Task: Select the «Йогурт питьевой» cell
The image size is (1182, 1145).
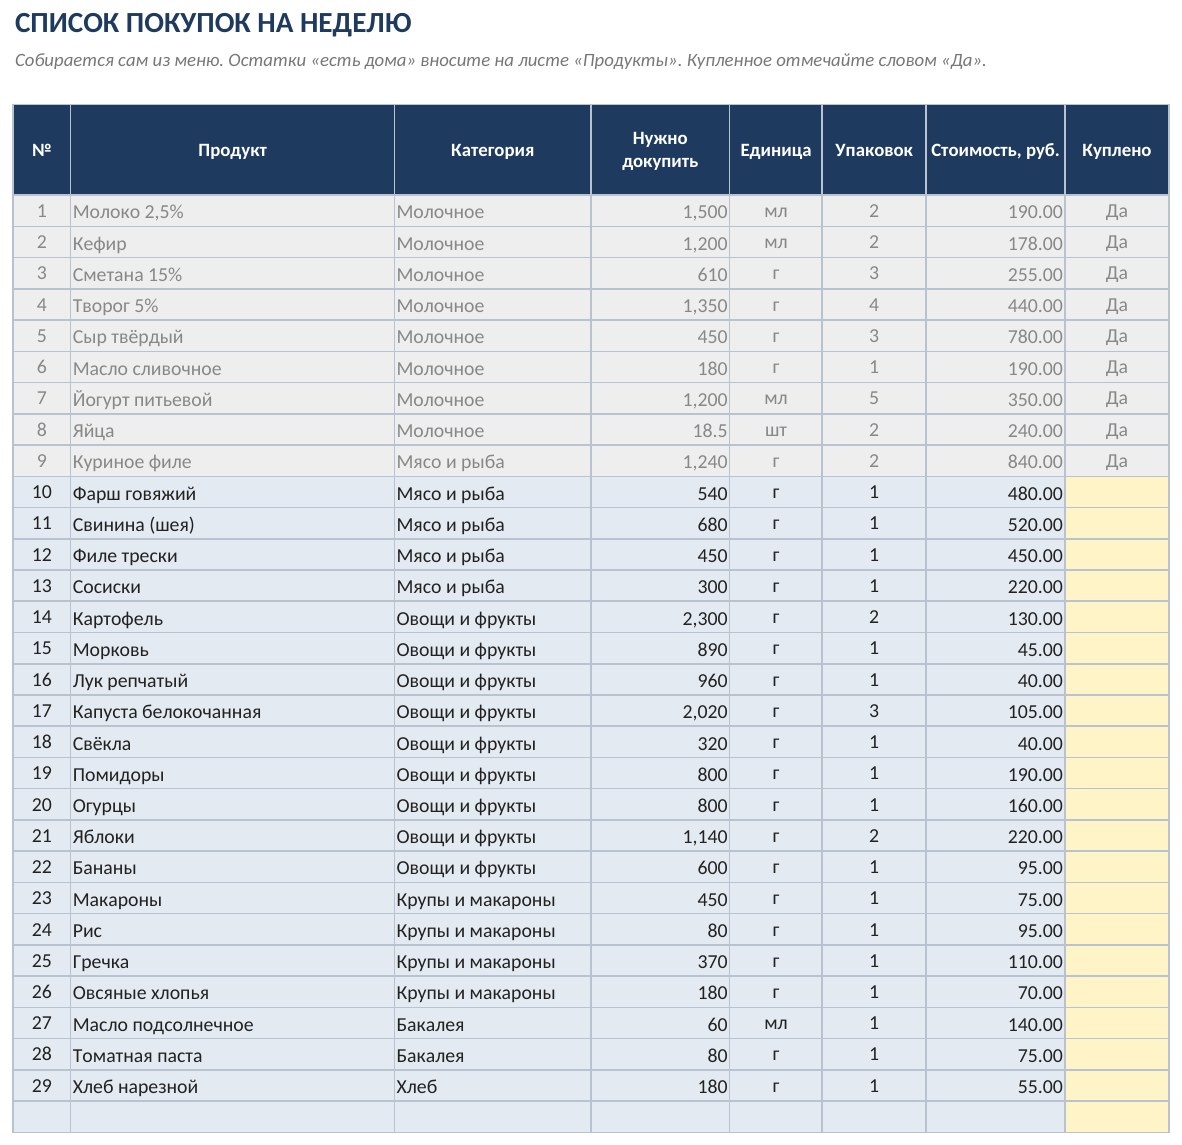Action: 232,399
